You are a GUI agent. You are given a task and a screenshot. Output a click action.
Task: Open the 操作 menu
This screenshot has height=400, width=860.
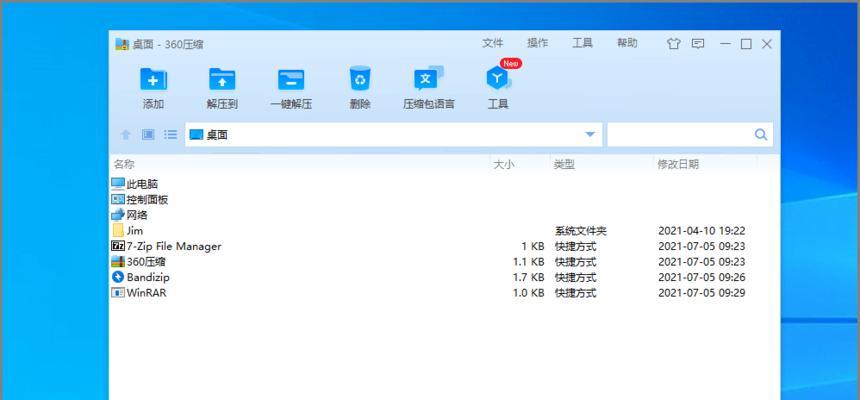(538, 43)
